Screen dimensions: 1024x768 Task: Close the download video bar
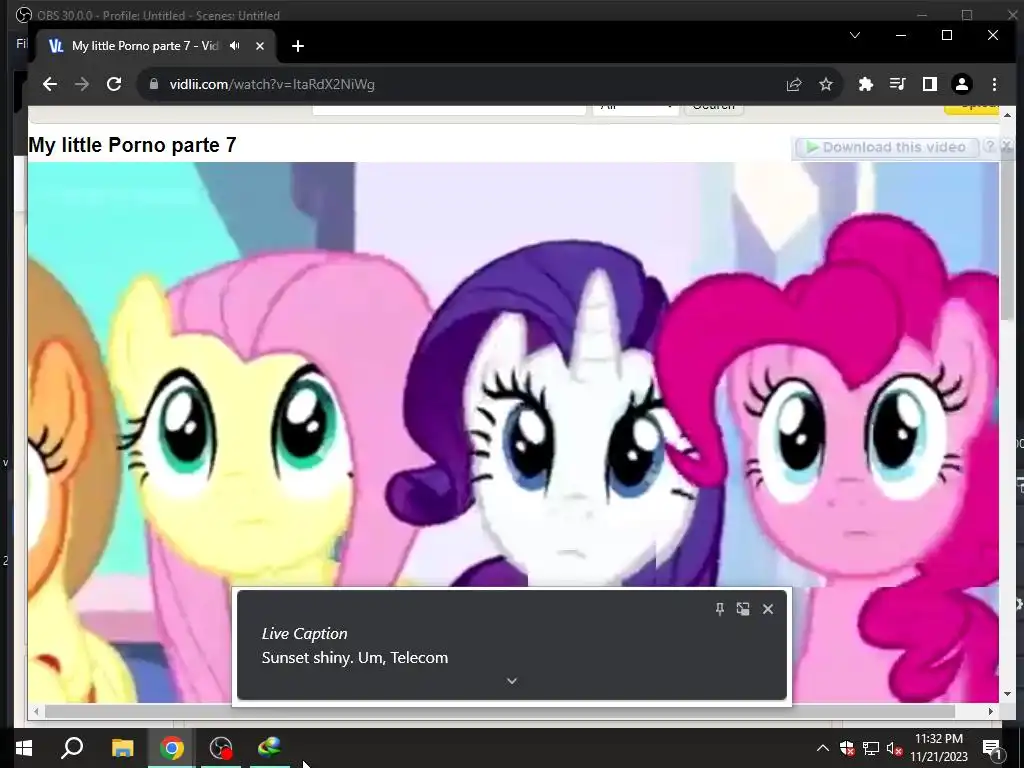1008,146
